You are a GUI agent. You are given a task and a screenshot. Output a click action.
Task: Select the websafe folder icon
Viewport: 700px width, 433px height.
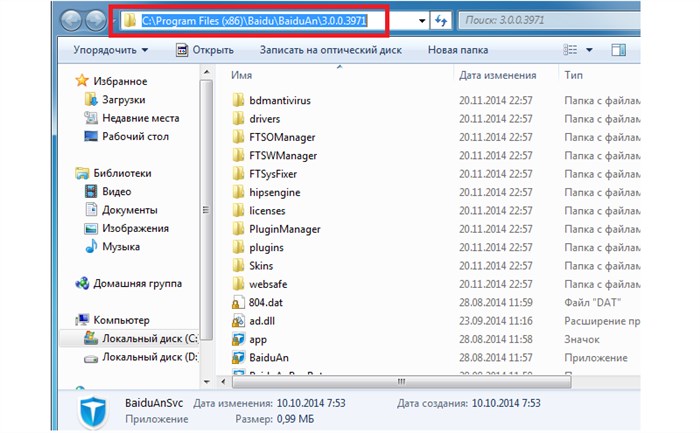click(238, 284)
